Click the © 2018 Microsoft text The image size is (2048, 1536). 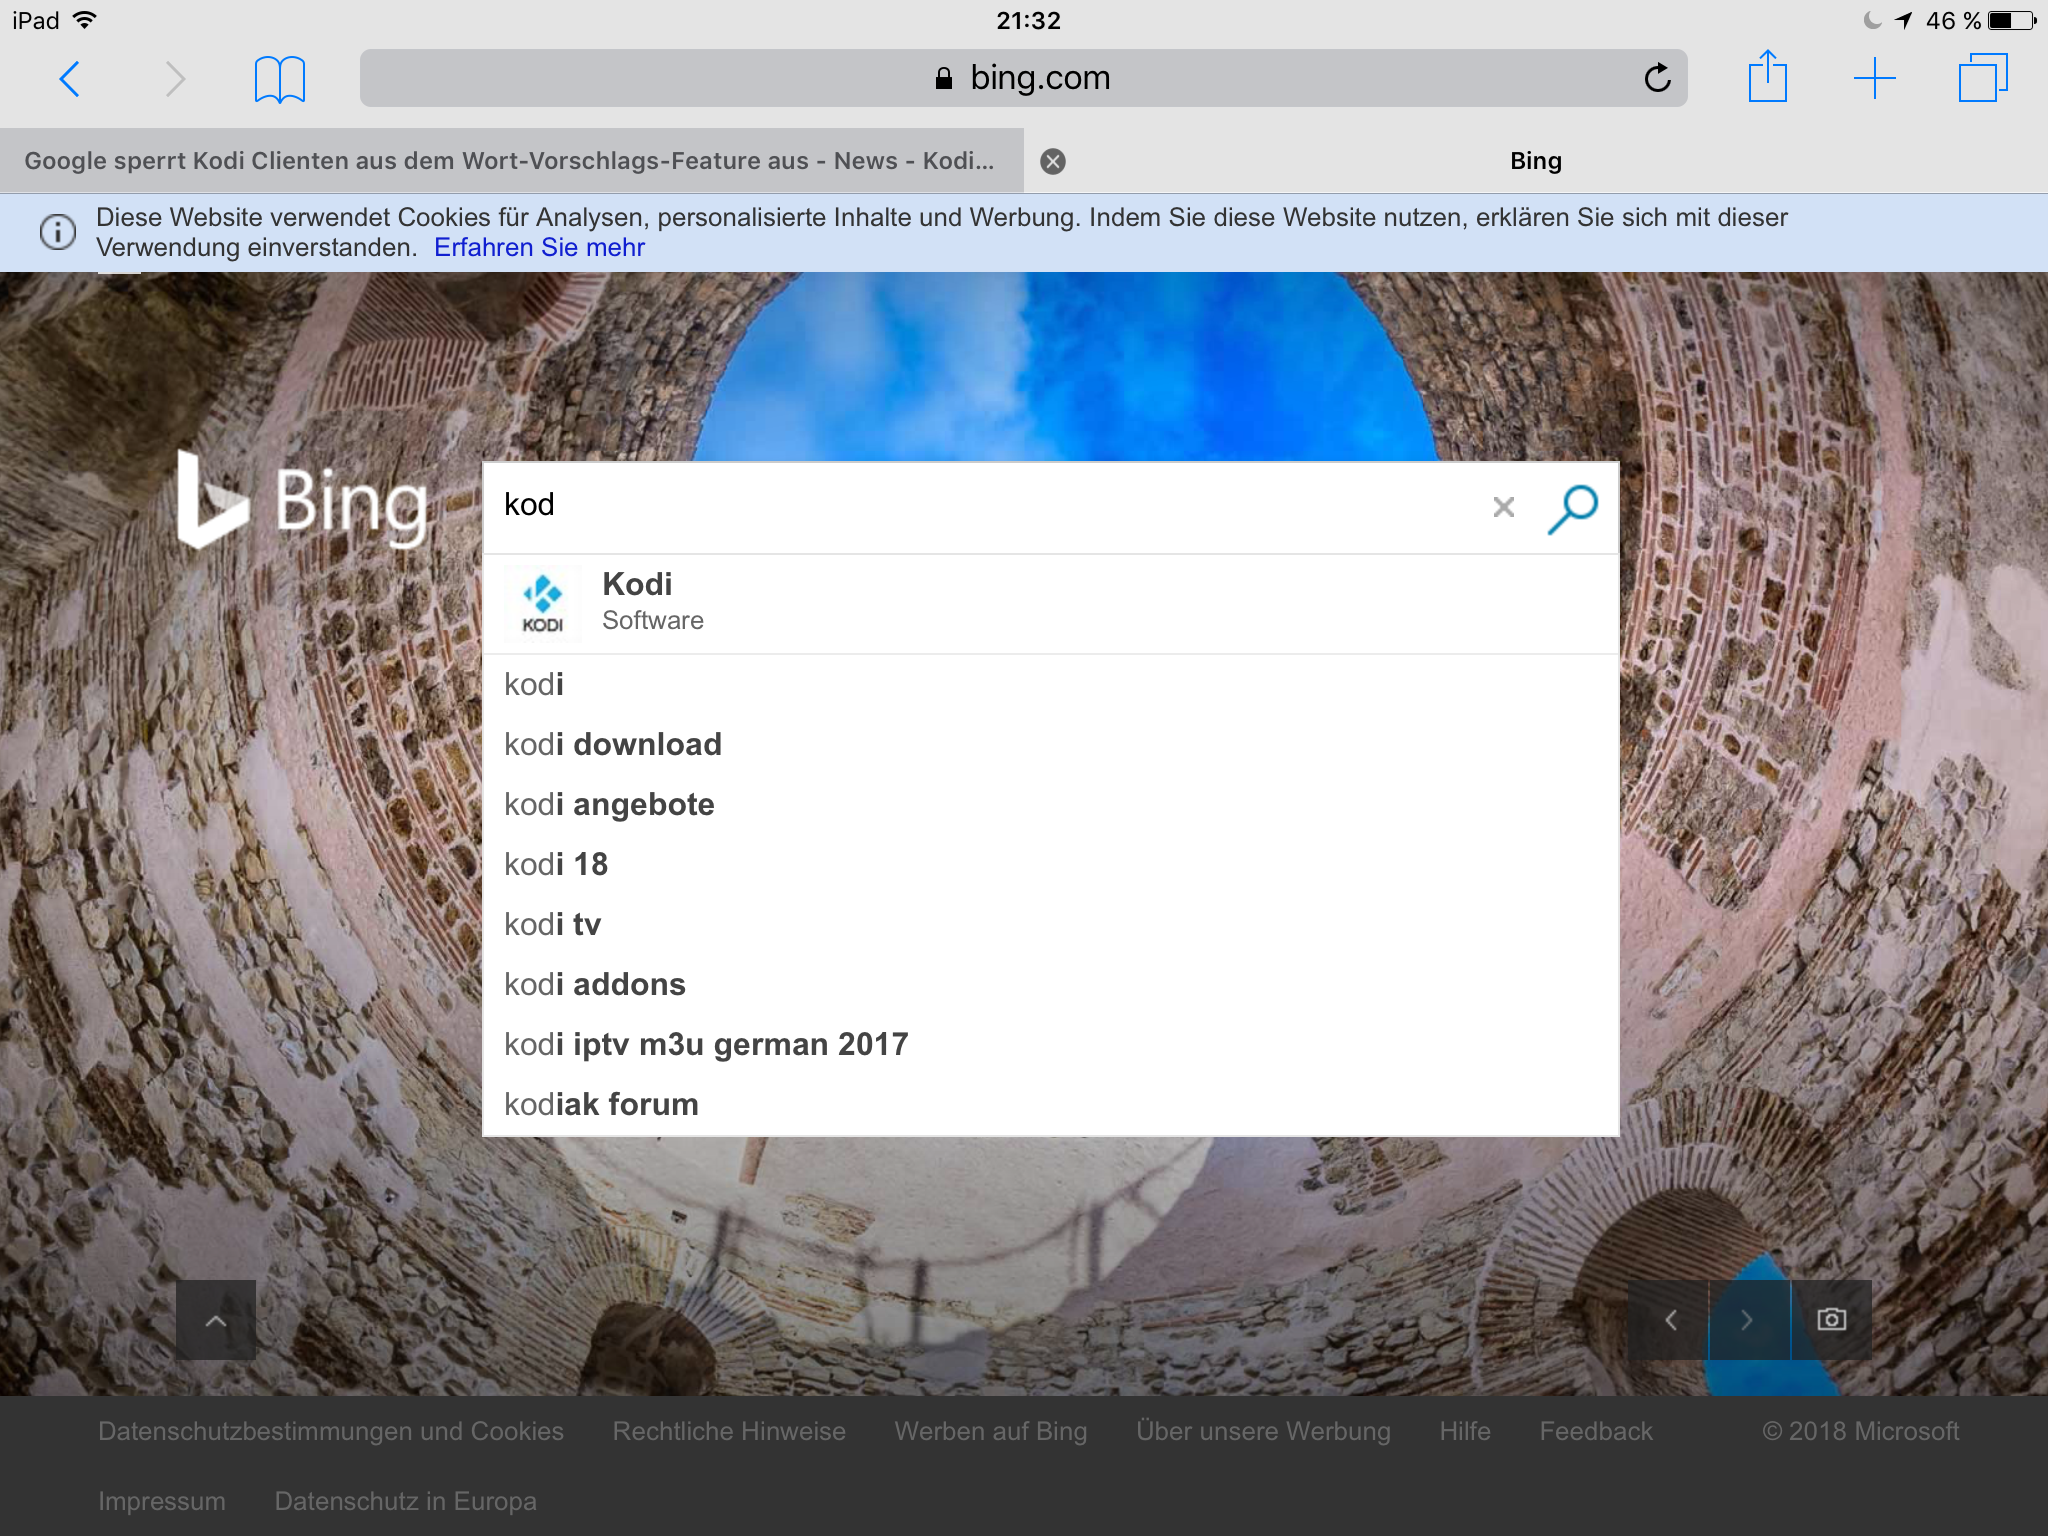point(1861,1431)
